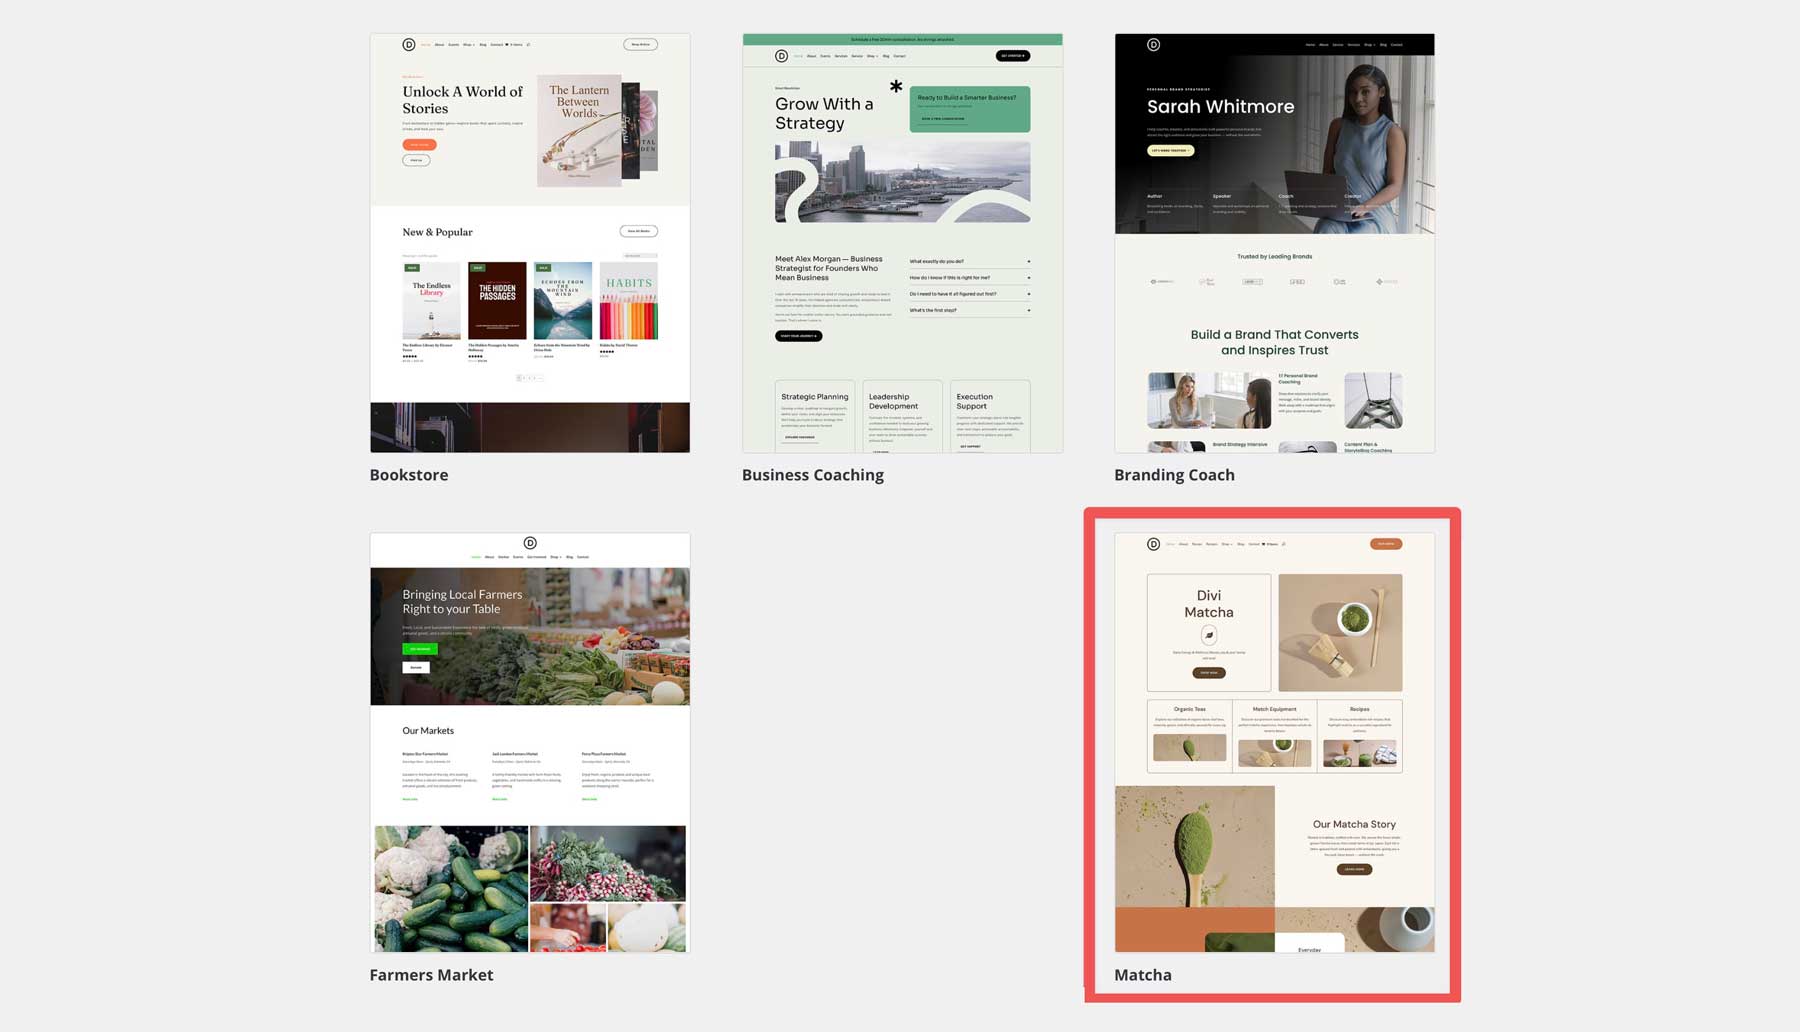
Task: Expand the 'What exactly do you do?' FAQ accordion
Action: 968,262
